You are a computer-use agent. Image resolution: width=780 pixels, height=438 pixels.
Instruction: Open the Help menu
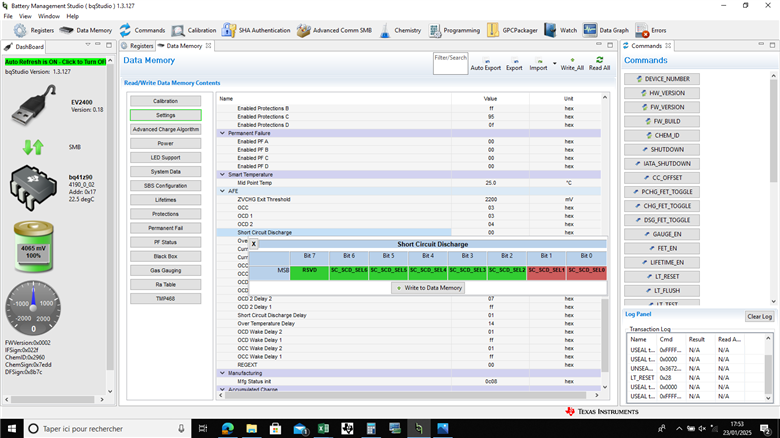pyautogui.click(x=73, y=16)
